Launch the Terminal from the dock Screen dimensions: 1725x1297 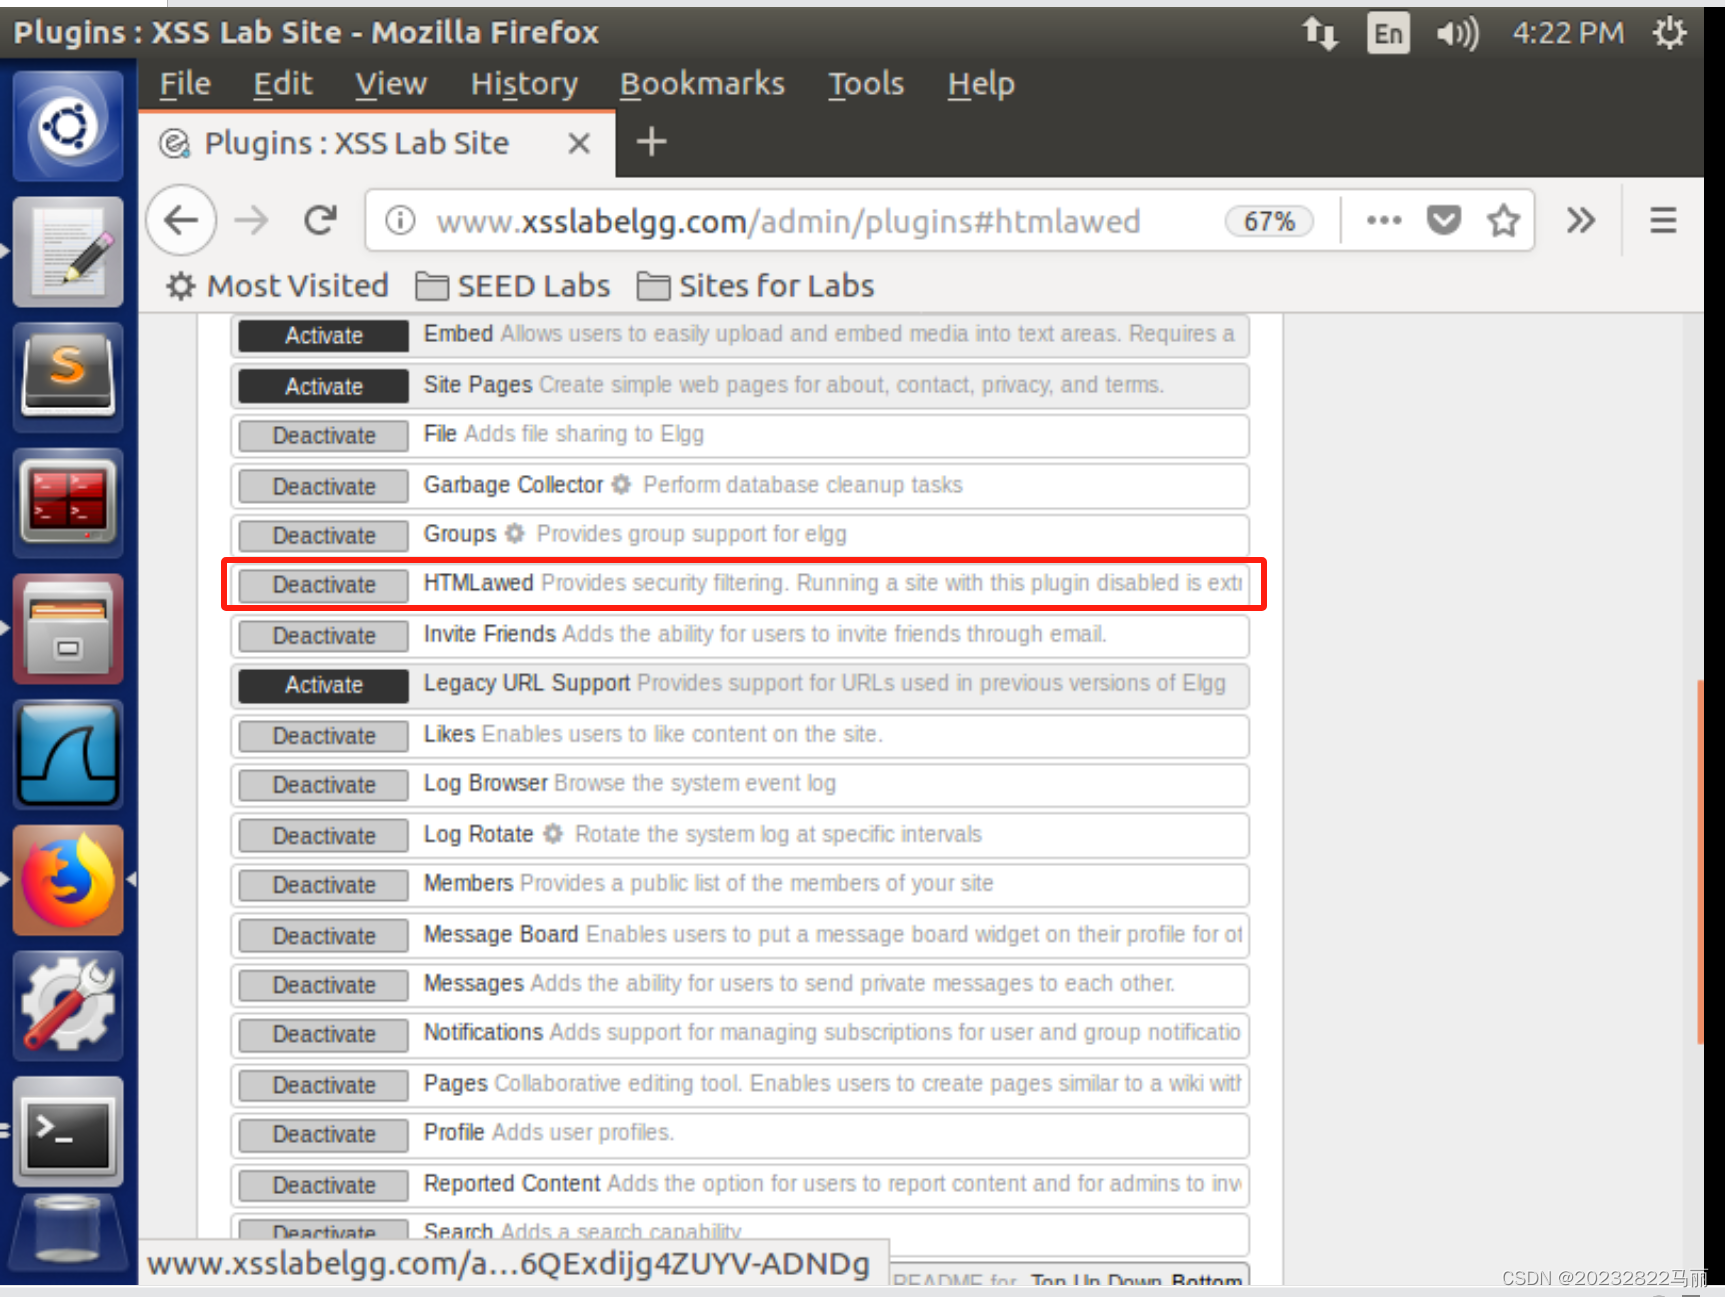pos(68,1131)
